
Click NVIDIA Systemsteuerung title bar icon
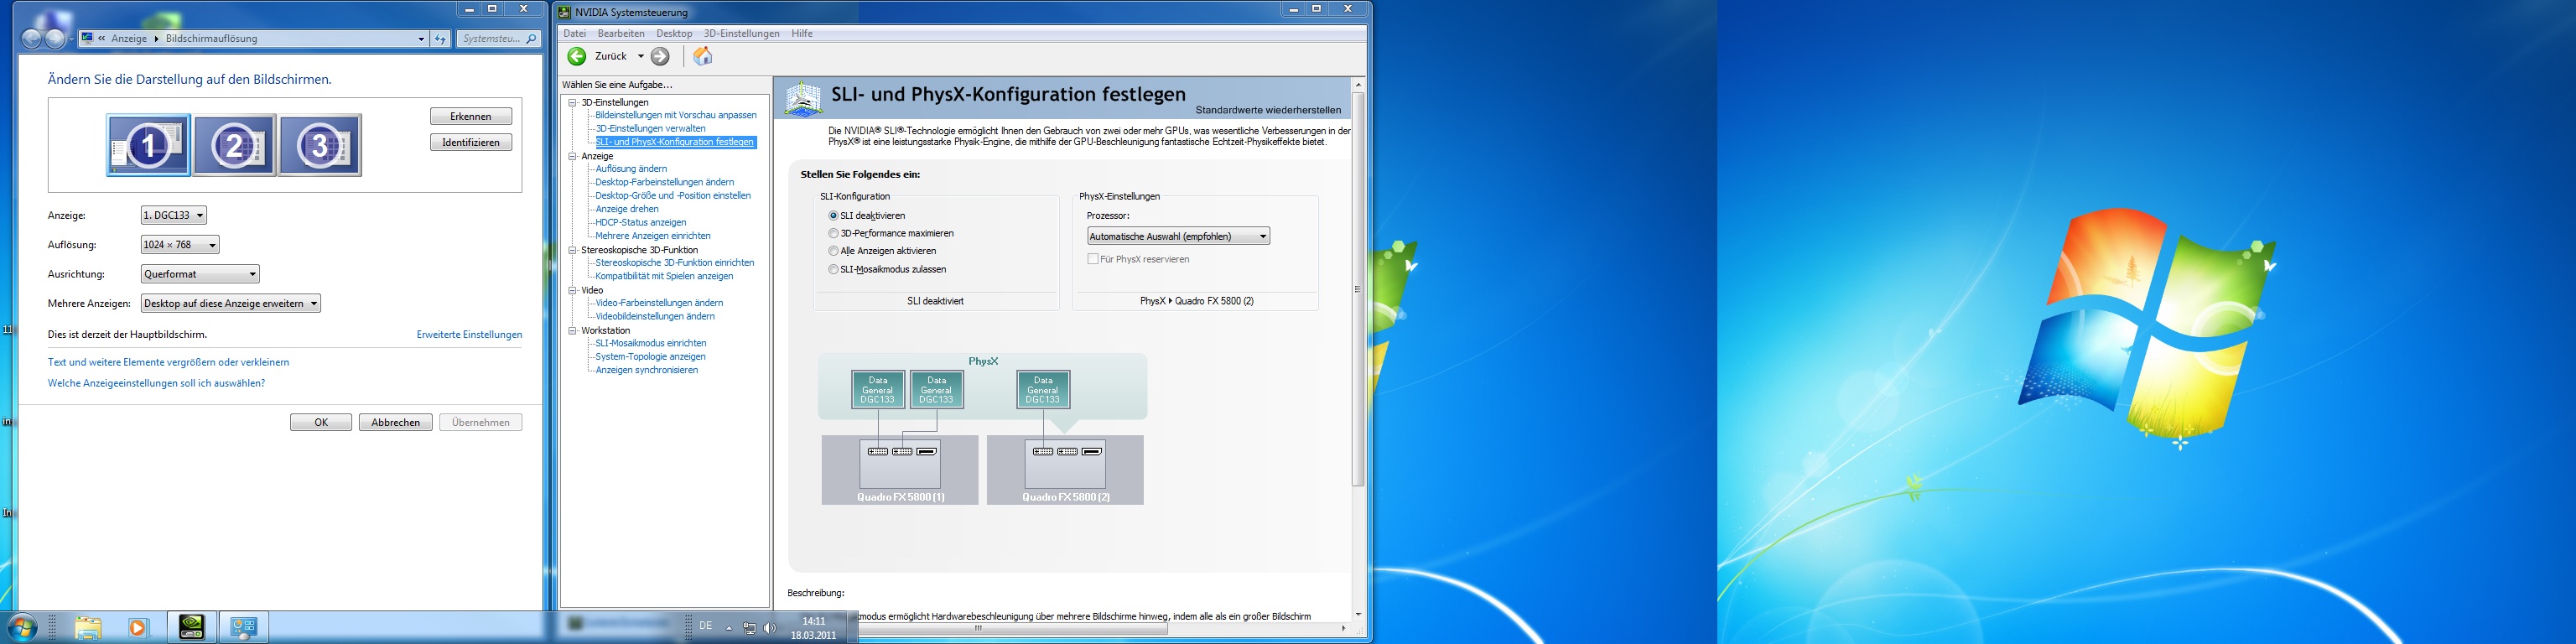click(565, 12)
